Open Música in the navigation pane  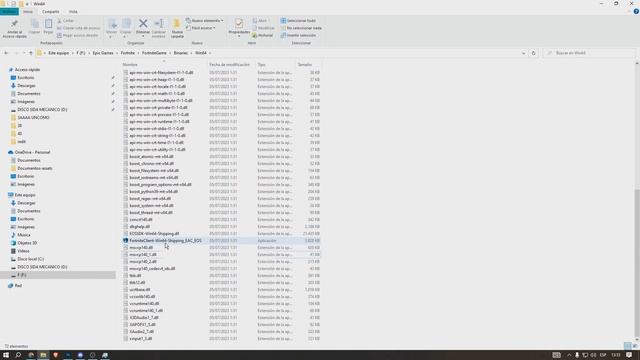point(24,235)
